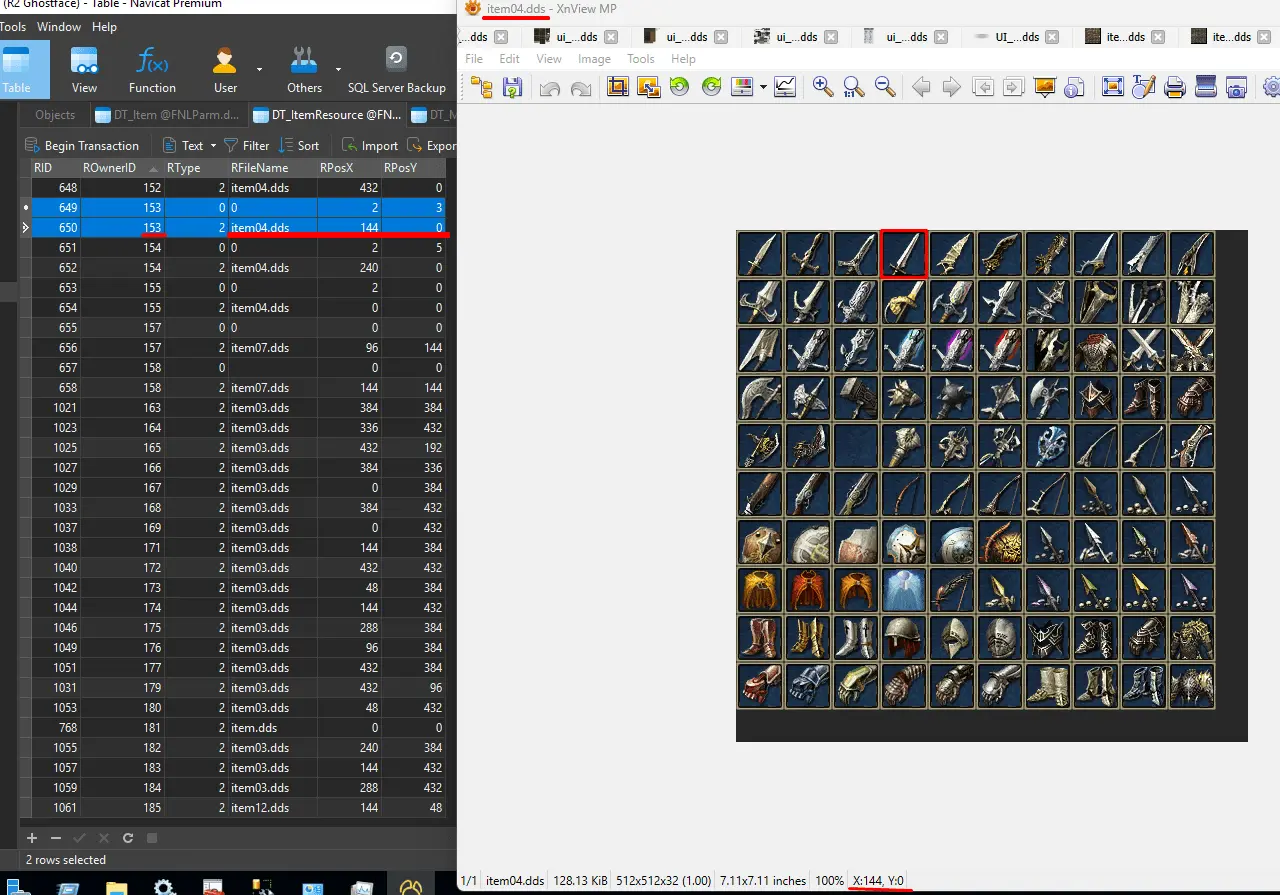Go to the previous file with the left arrow
1280x895 pixels.
[921, 87]
